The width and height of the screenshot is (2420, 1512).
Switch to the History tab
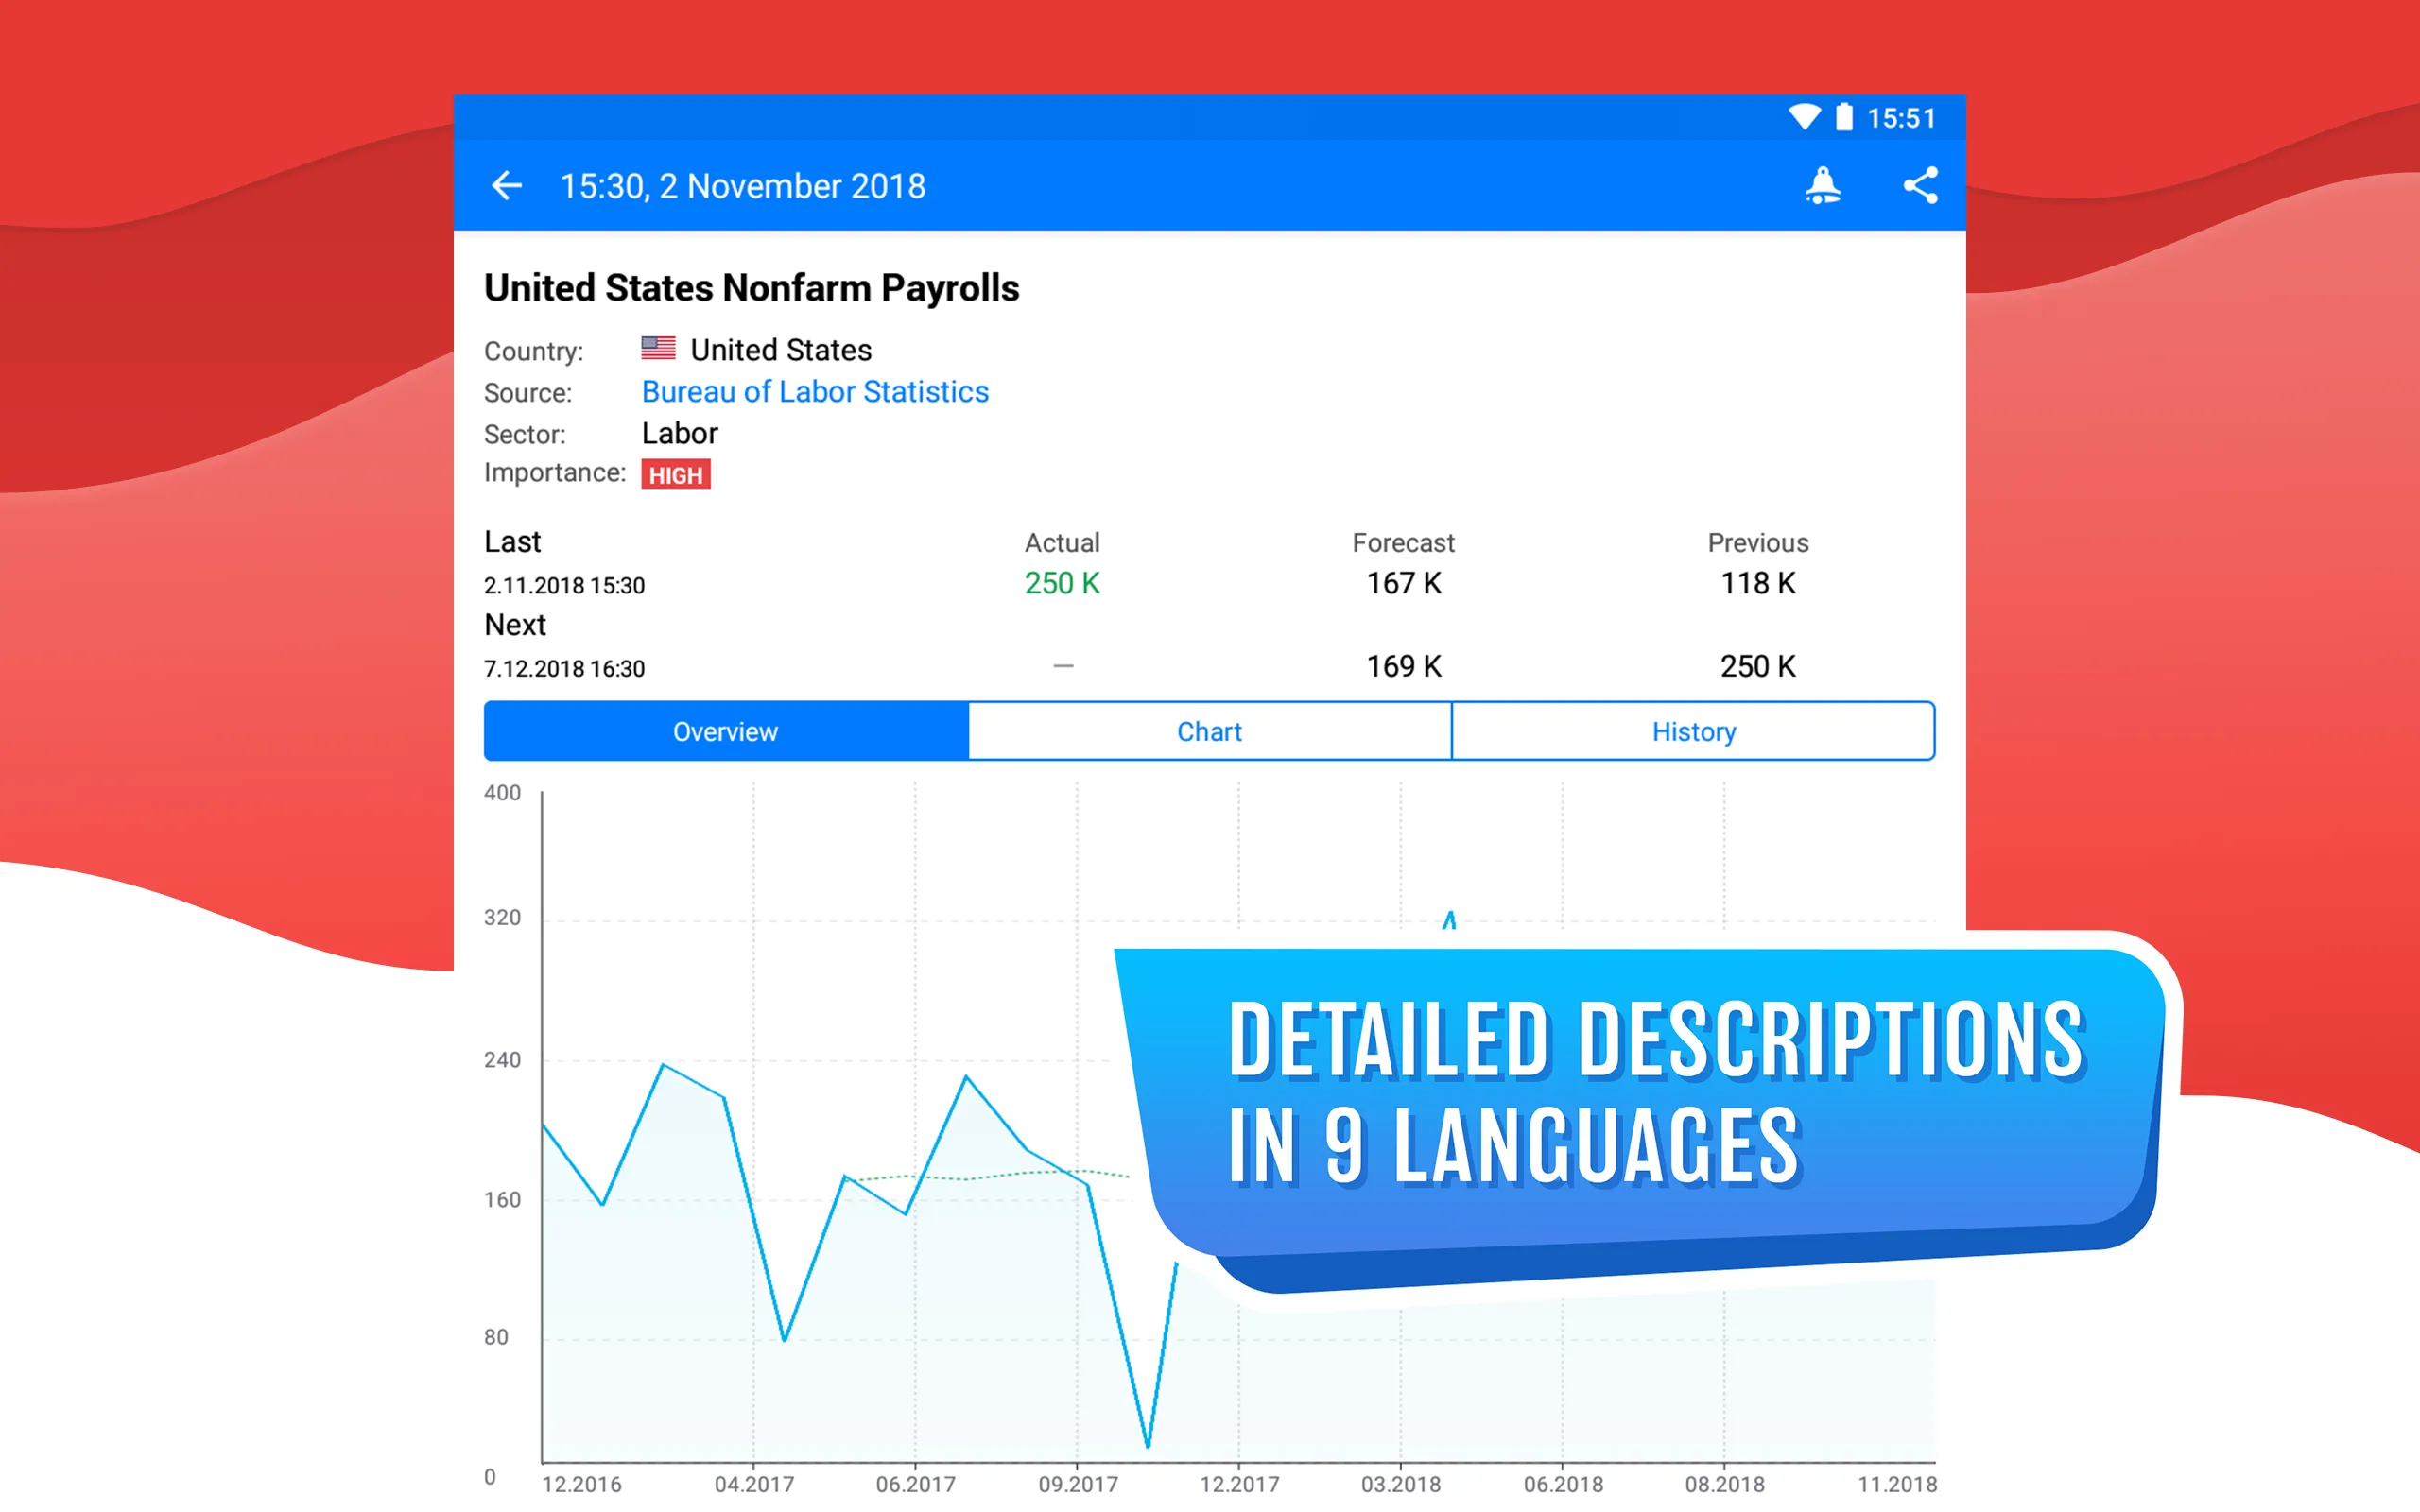[x=1692, y=731]
